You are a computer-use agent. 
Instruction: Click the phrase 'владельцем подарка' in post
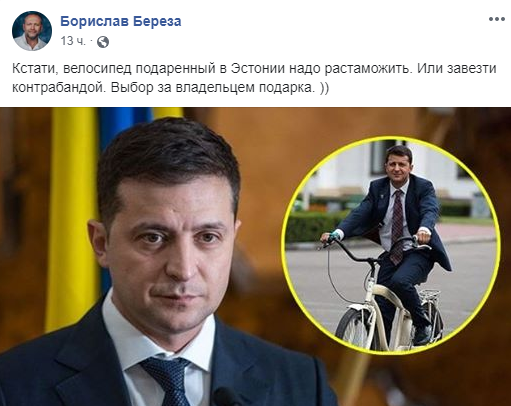(x=245, y=88)
